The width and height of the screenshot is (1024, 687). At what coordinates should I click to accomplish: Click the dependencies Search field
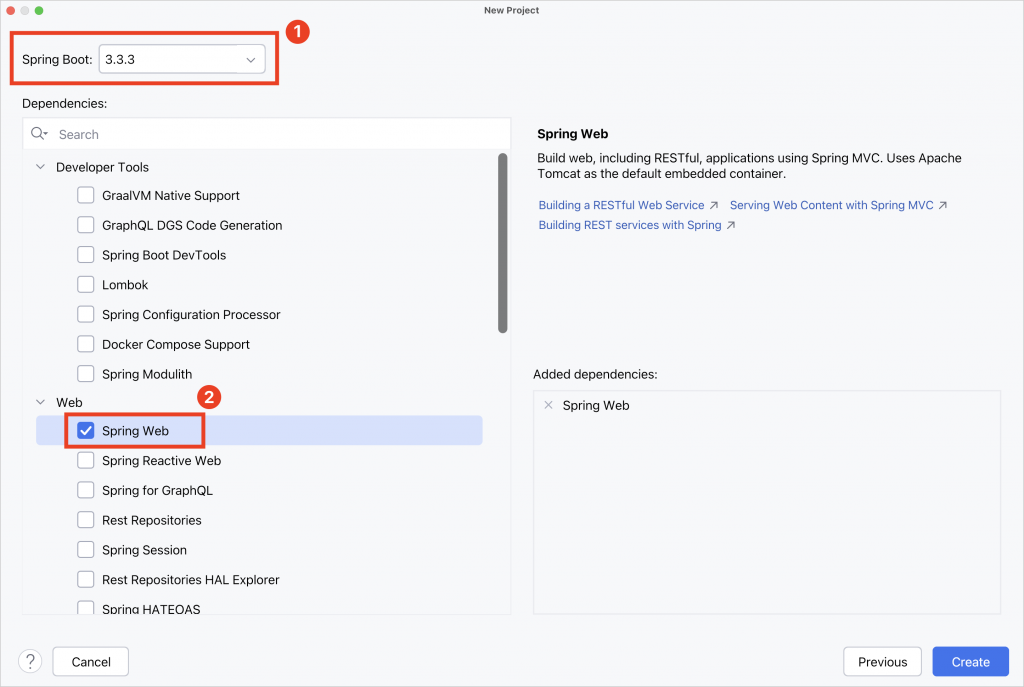click(266, 134)
